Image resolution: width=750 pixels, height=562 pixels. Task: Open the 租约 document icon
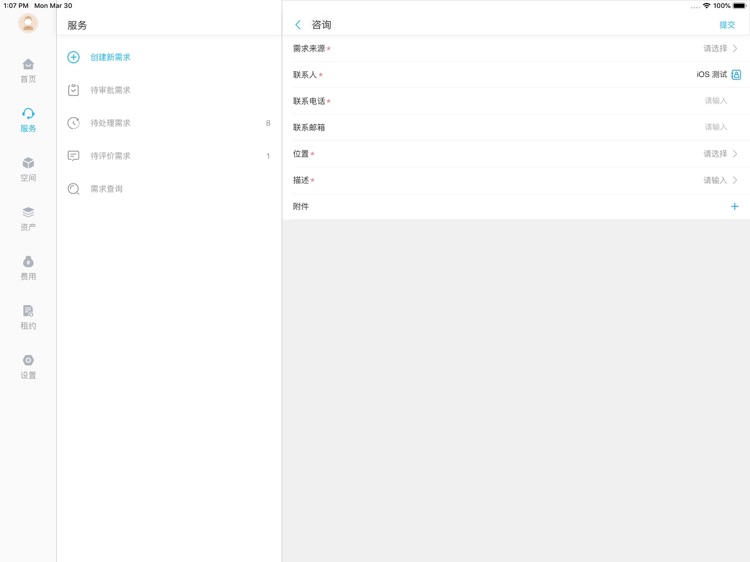[x=28, y=311]
